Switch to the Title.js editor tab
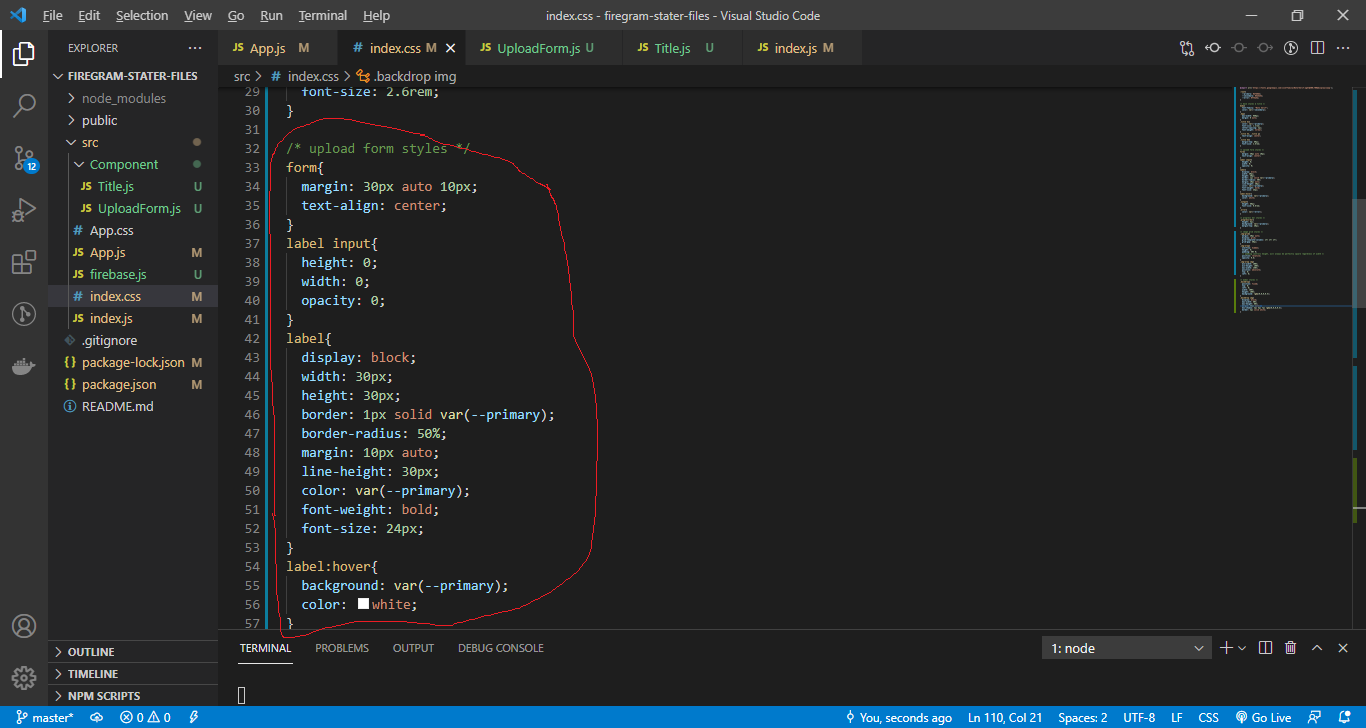The image size is (1366, 728). [x=683, y=48]
